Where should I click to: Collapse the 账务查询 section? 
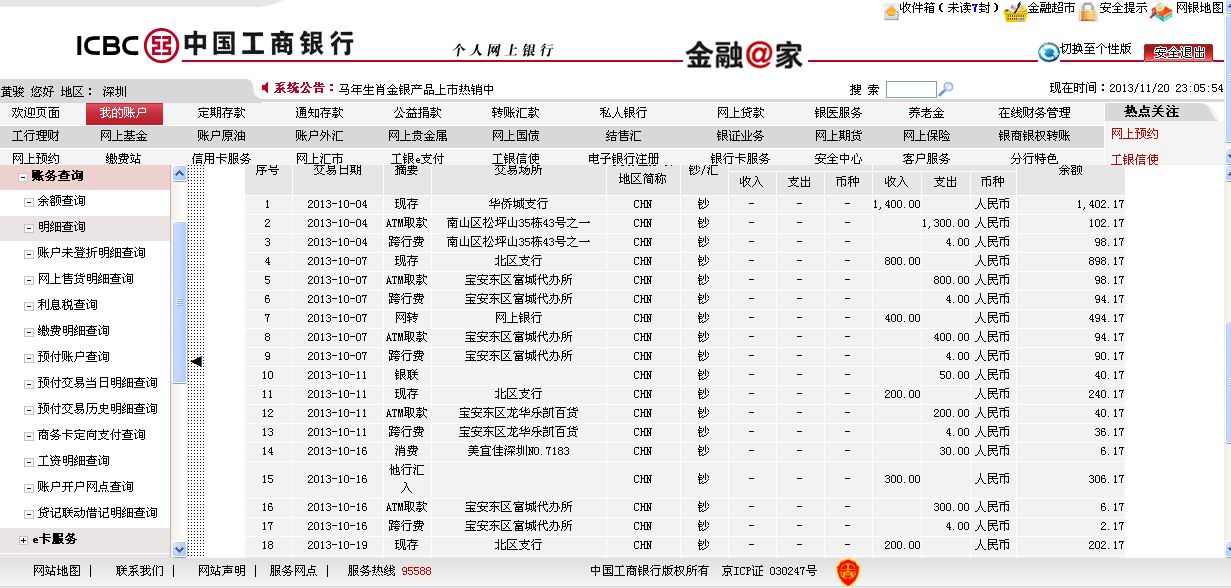tap(24, 176)
